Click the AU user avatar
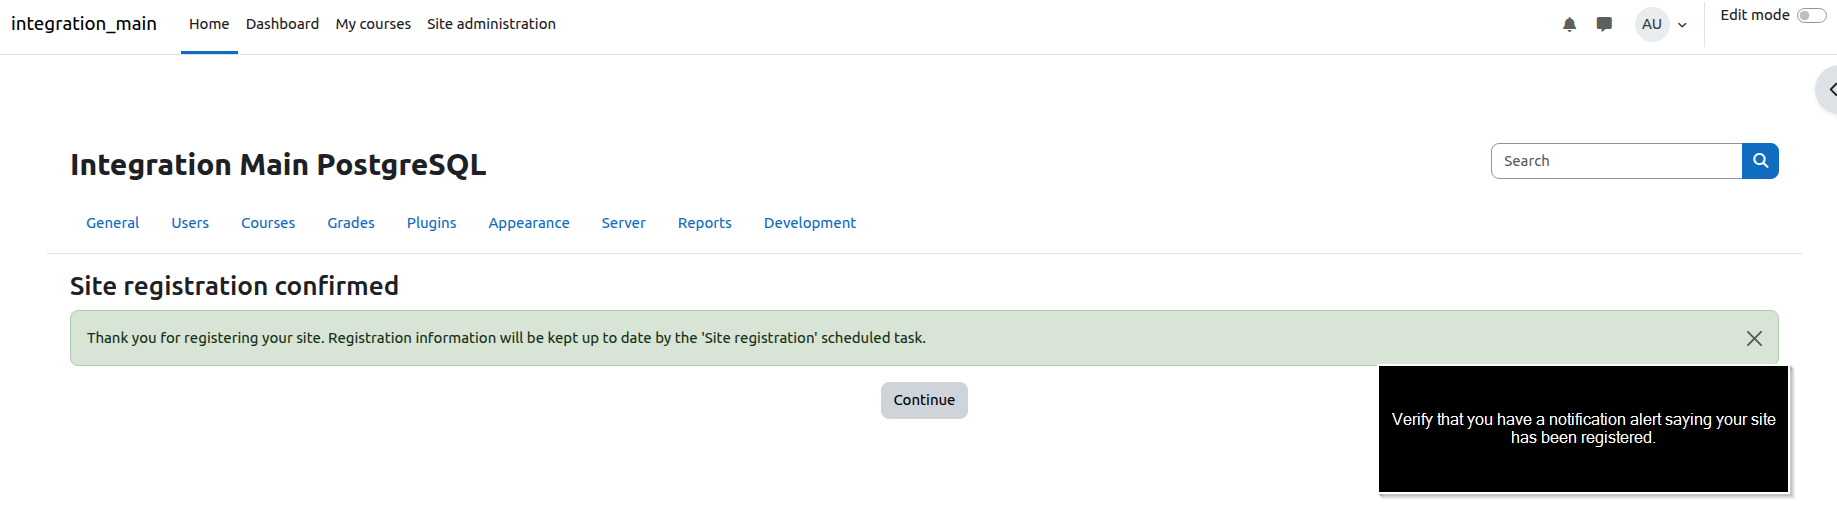 tap(1652, 24)
